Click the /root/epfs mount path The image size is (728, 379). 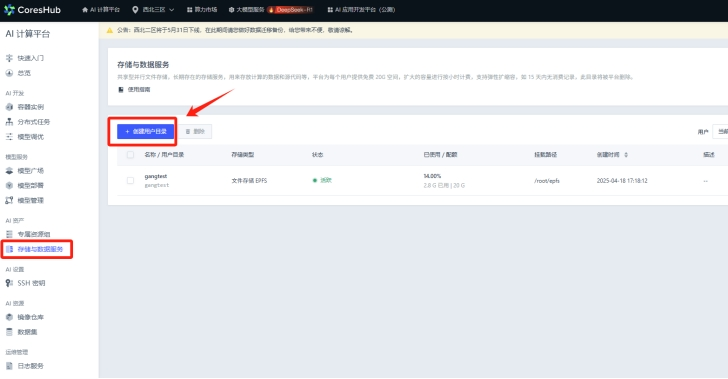(x=547, y=180)
